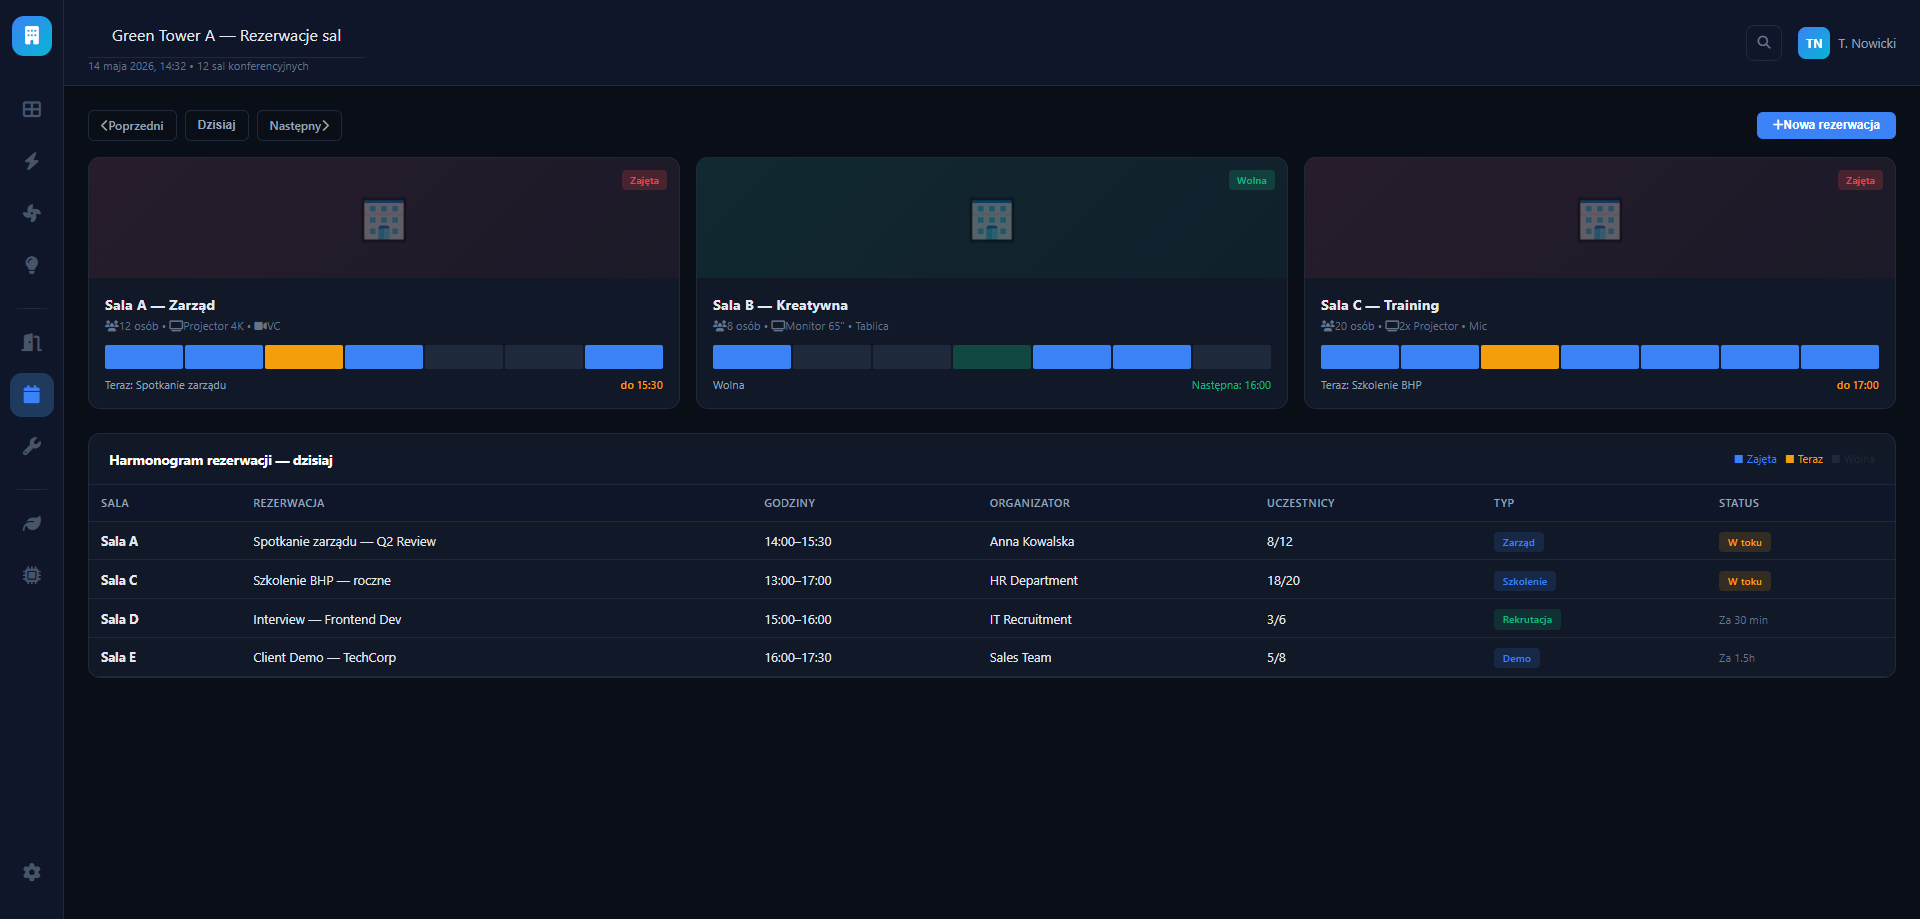Open the ventilation fan sidebar icon
The height and width of the screenshot is (919, 1920).
pyautogui.click(x=32, y=213)
